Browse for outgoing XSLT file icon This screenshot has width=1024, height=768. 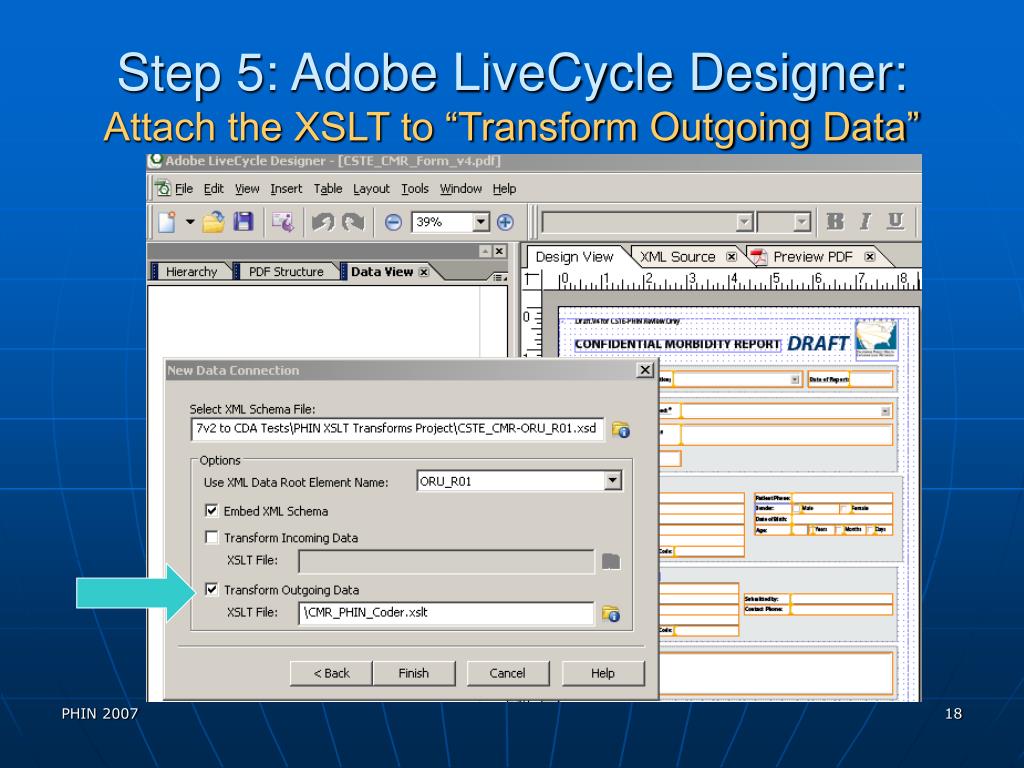[611, 614]
